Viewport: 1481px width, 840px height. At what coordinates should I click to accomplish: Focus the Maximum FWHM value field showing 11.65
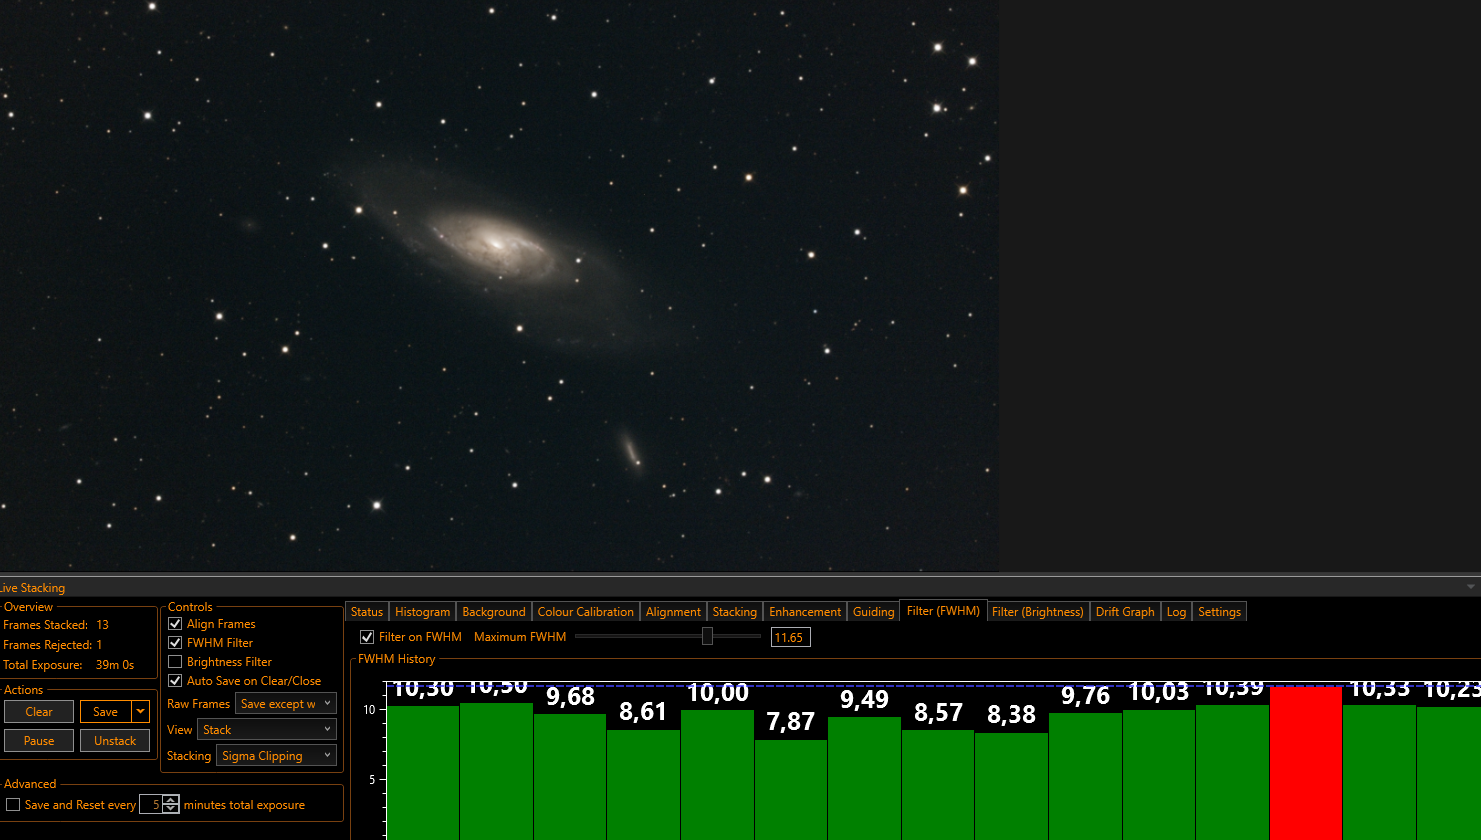coord(791,637)
